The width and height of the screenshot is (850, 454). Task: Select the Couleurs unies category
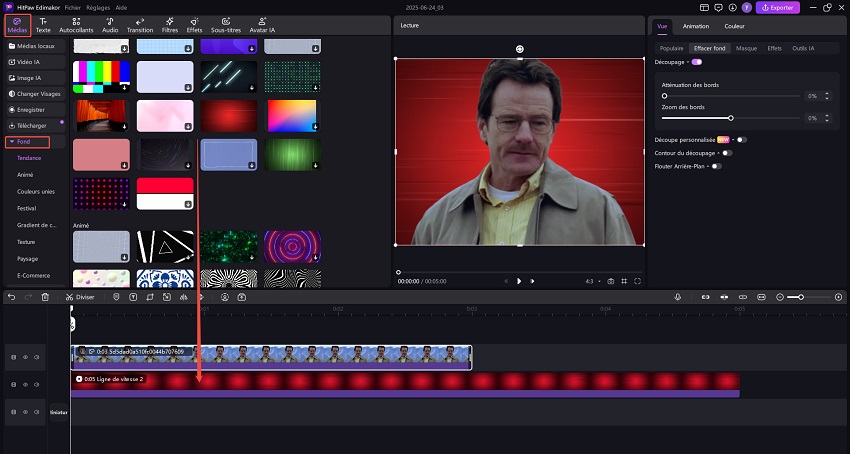pos(36,191)
